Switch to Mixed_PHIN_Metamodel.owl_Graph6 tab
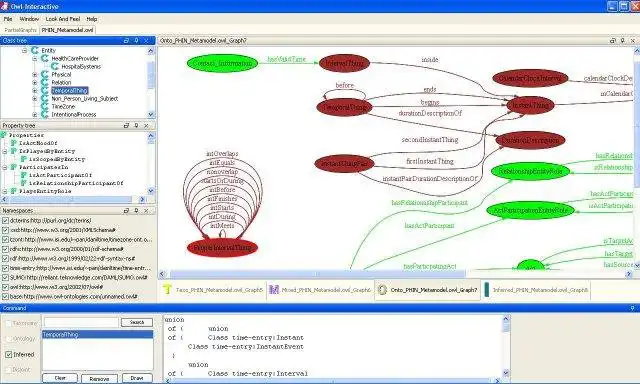 pos(320,290)
